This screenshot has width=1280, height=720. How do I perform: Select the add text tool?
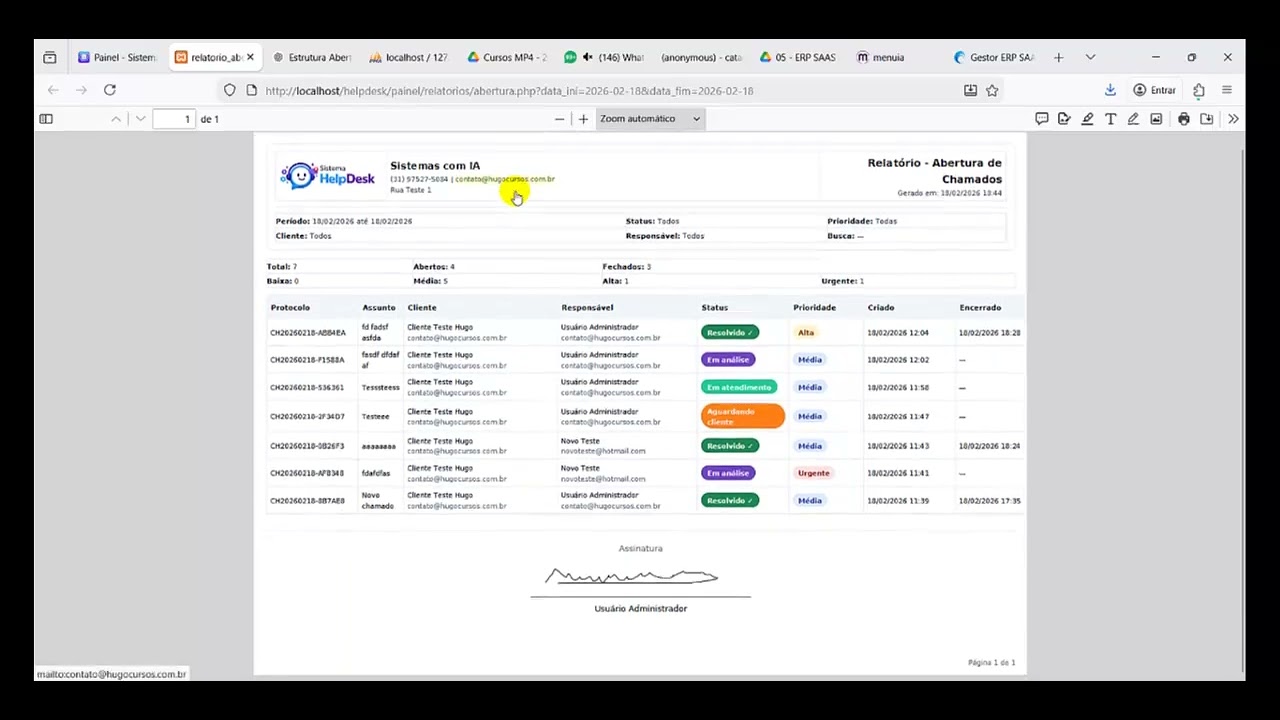click(x=1110, y=119)
